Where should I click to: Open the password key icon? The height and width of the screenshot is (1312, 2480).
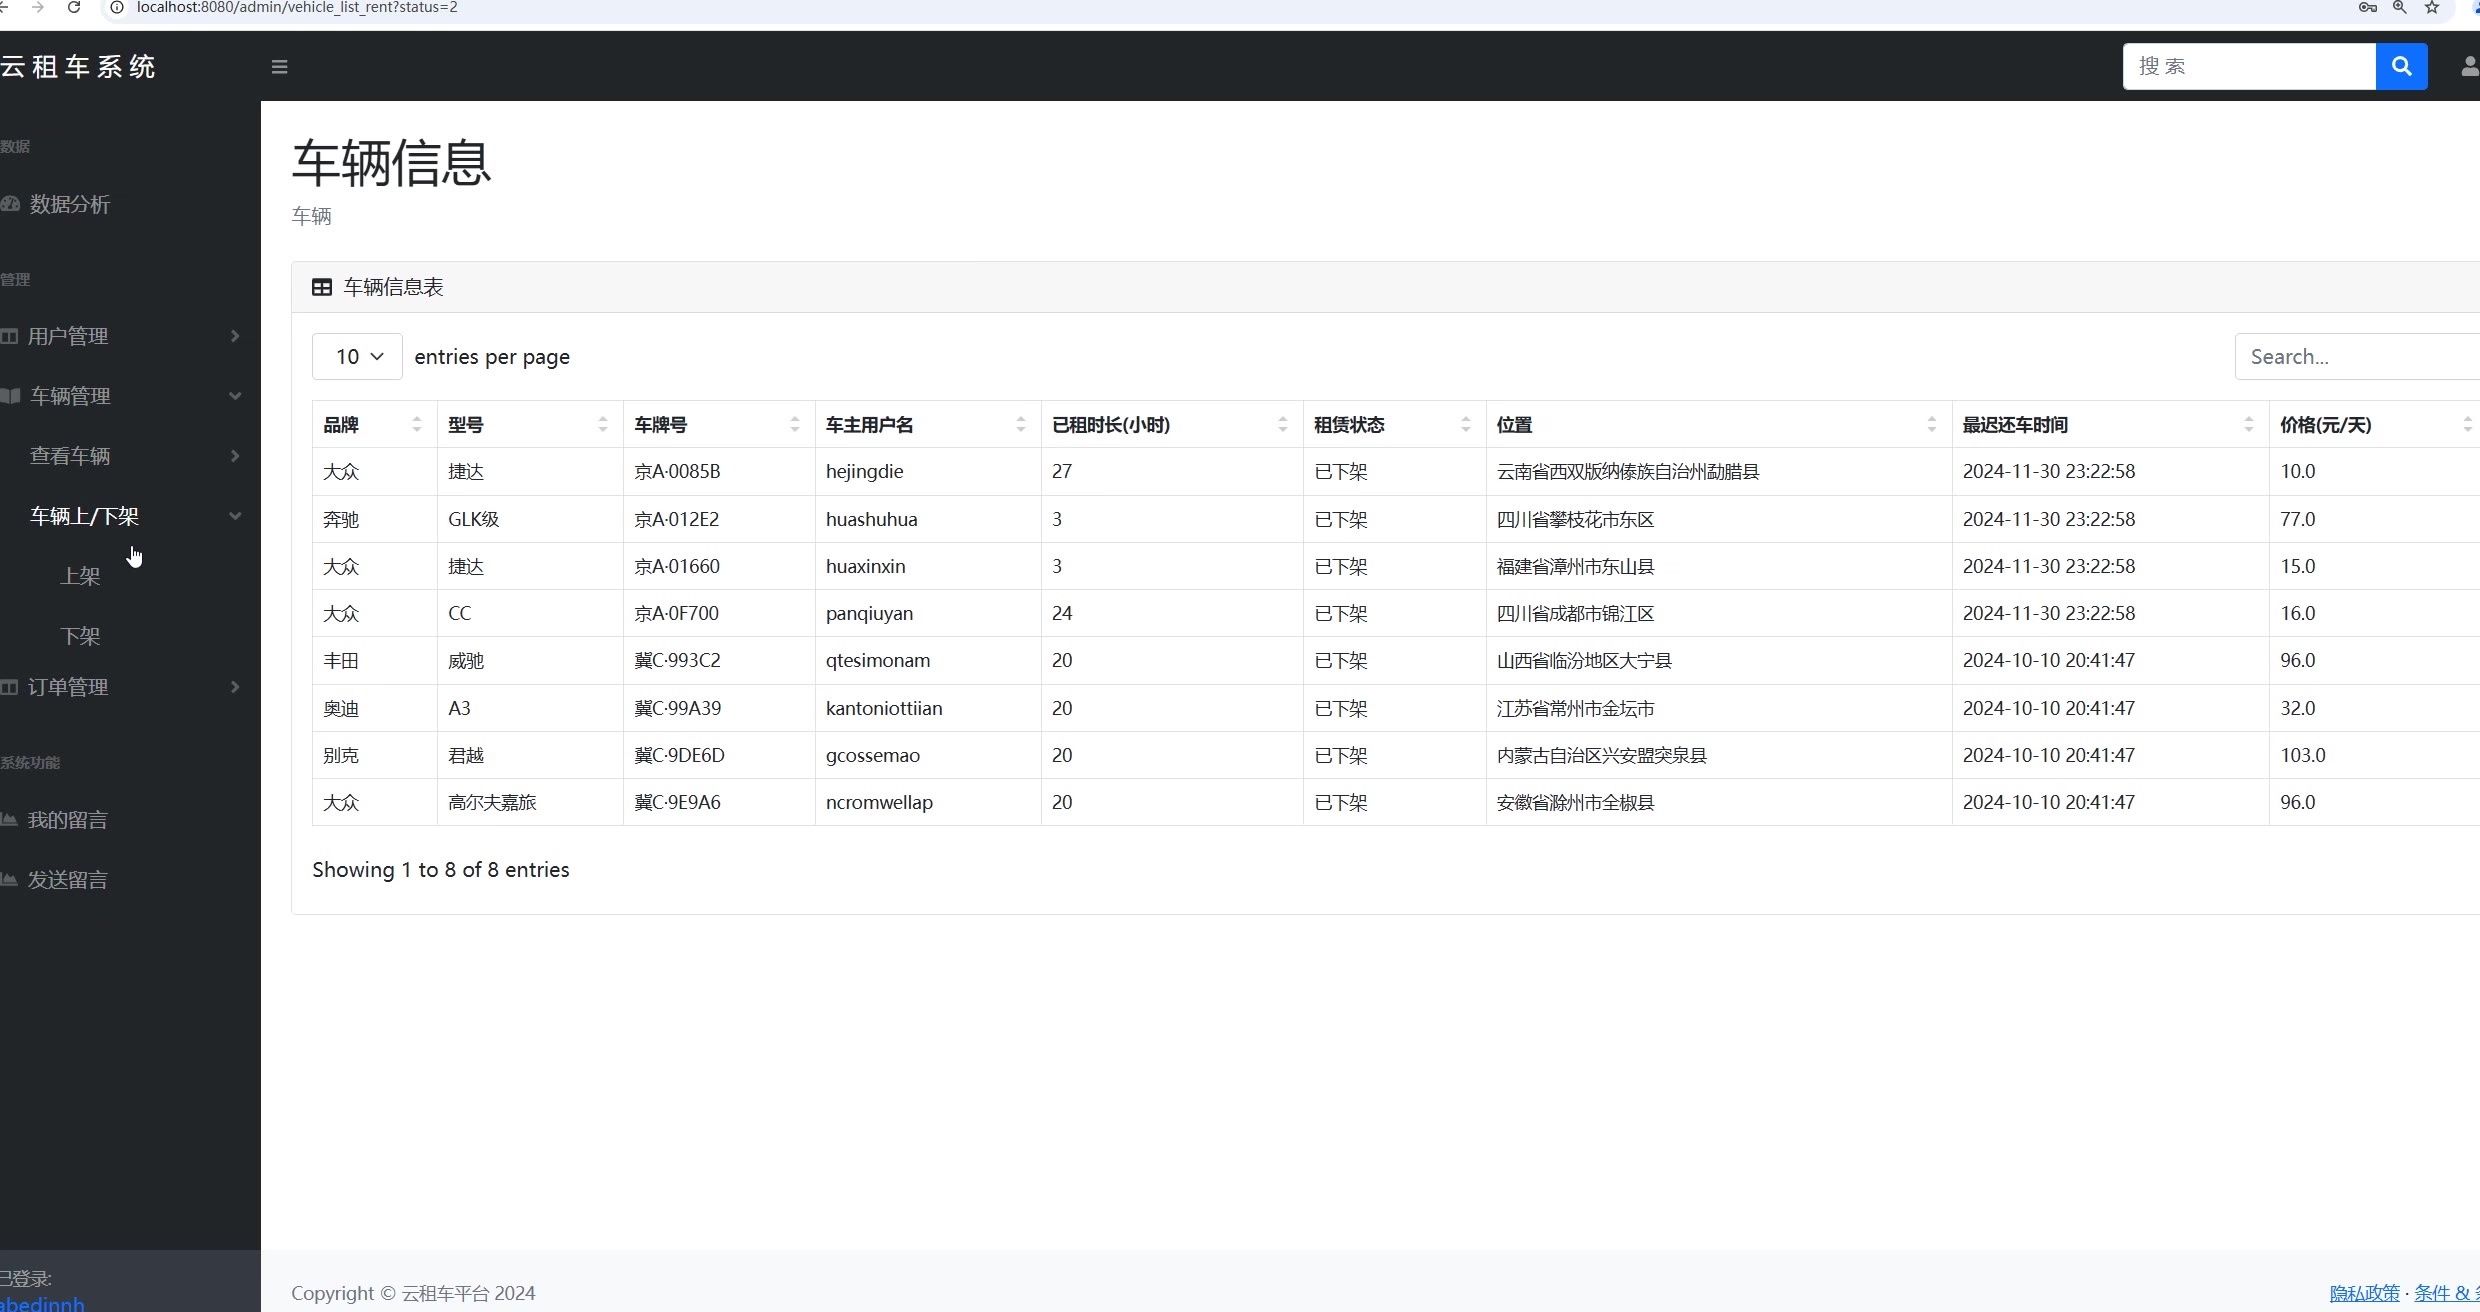coord(2367,8)
